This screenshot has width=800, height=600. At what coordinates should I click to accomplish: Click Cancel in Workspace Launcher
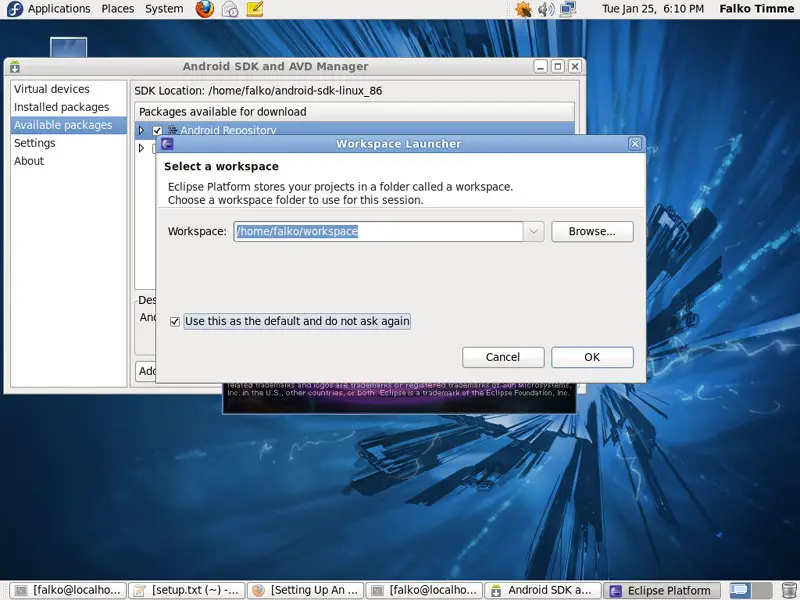[x=503, y=357]
